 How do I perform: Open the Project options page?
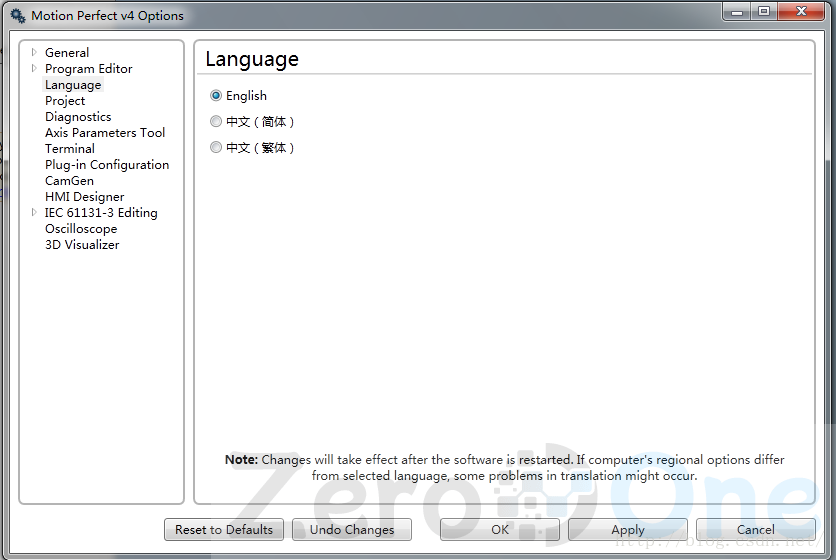(65, 101)
